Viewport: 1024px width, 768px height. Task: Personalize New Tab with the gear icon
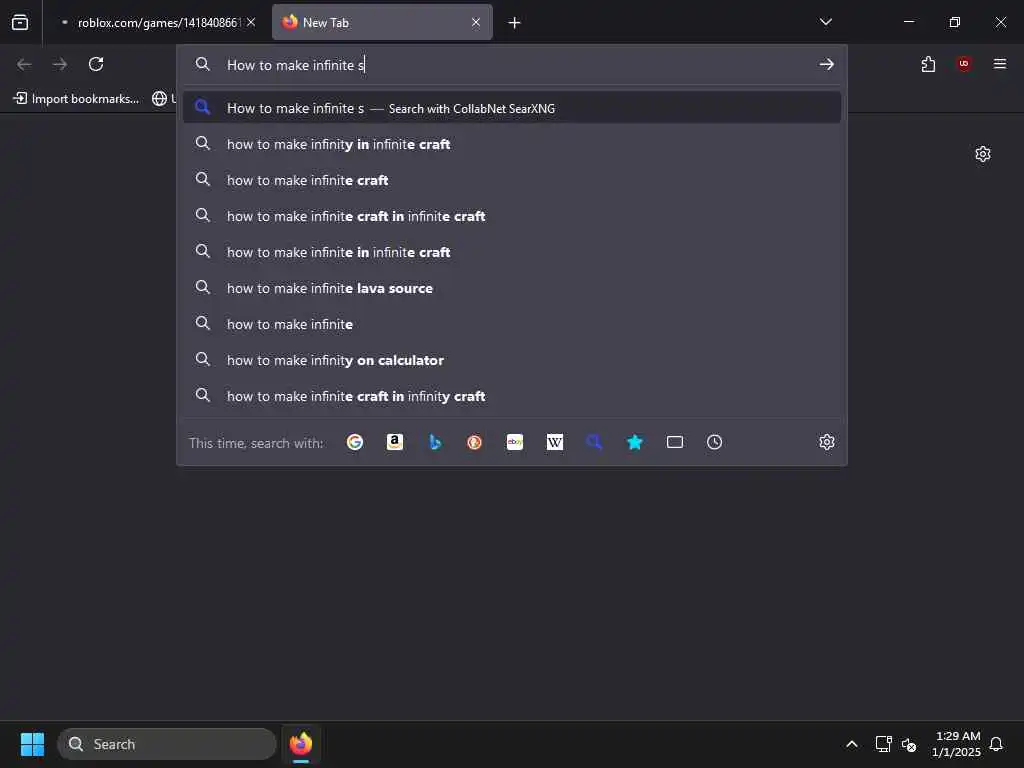pyautogui.click(x=983, y=154)
